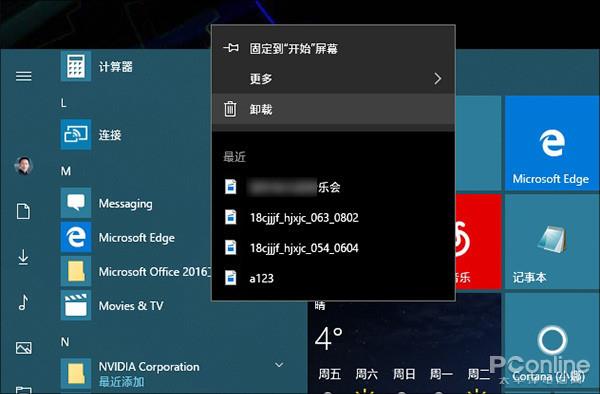The image size is (600, 394).
Task: Click the Movies & TV label
Action: 131,306
